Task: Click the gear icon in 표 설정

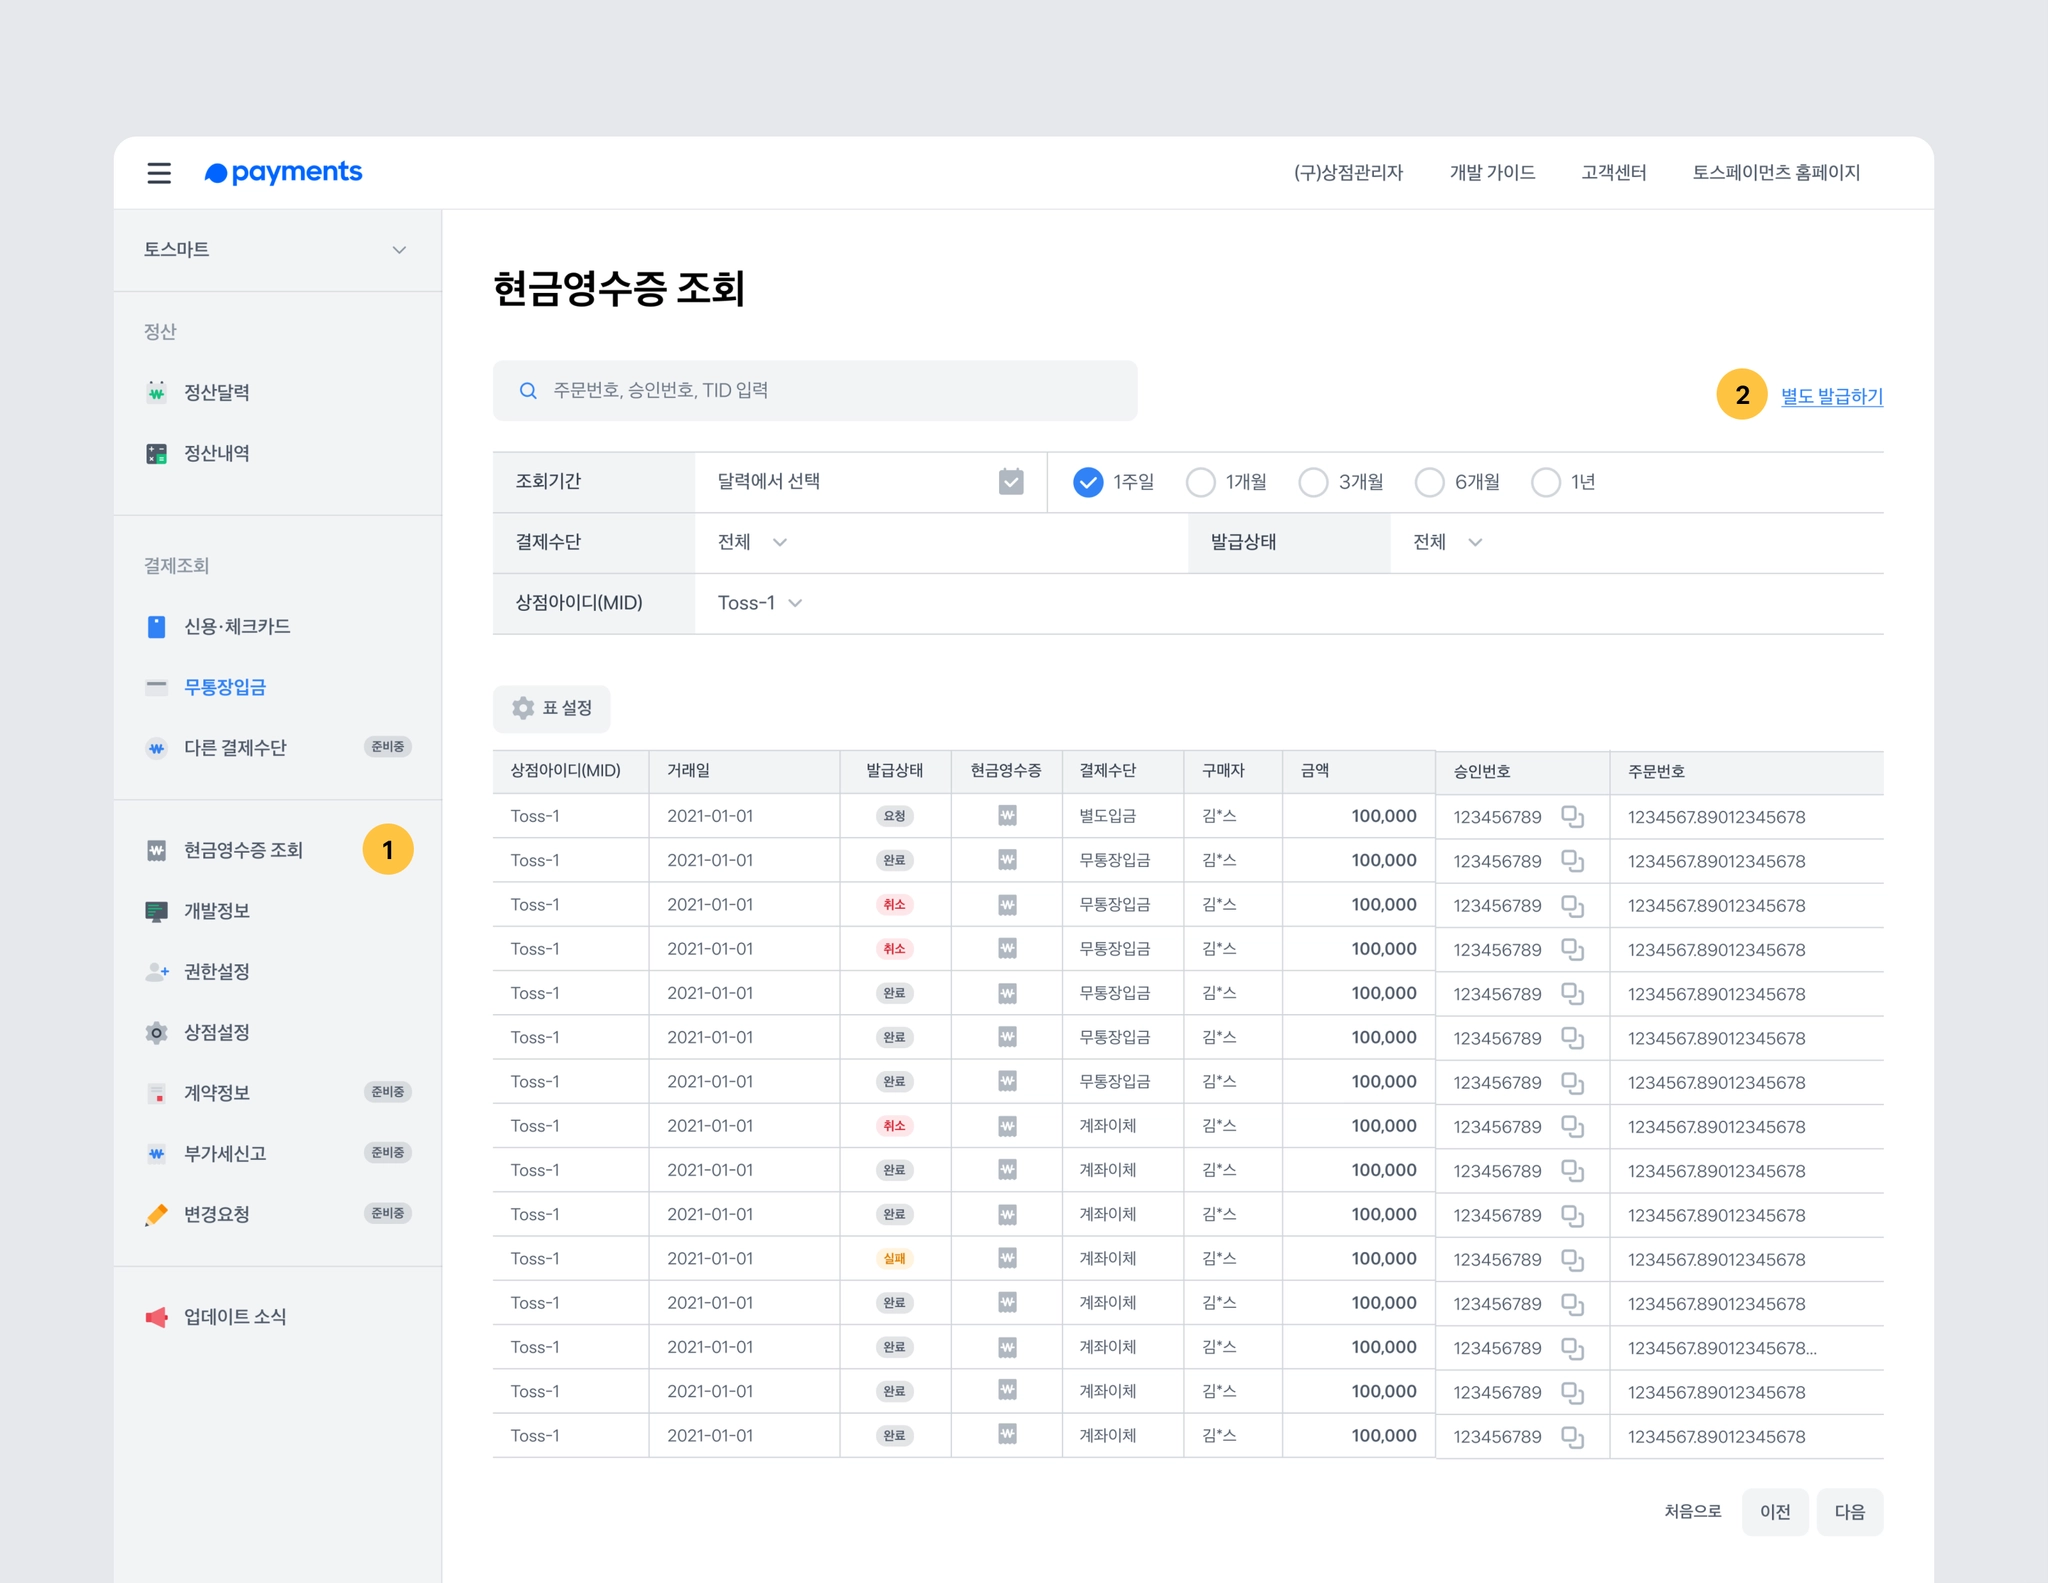Action: tap(523, 708)
